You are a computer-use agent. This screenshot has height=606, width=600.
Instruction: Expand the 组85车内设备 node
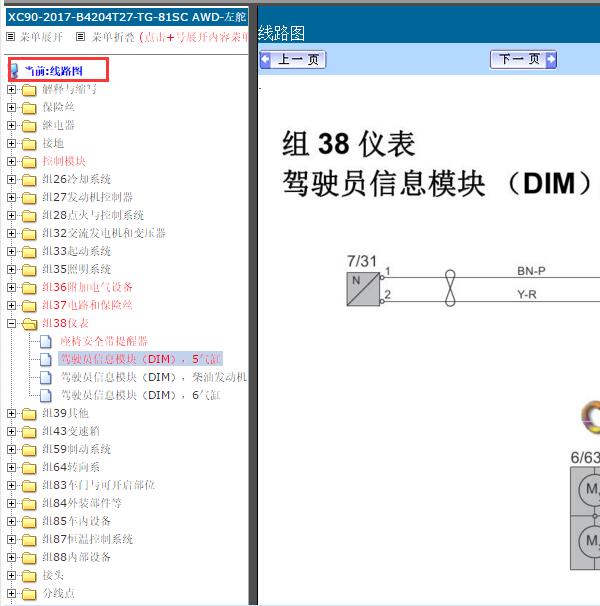[x=12, y=521]
